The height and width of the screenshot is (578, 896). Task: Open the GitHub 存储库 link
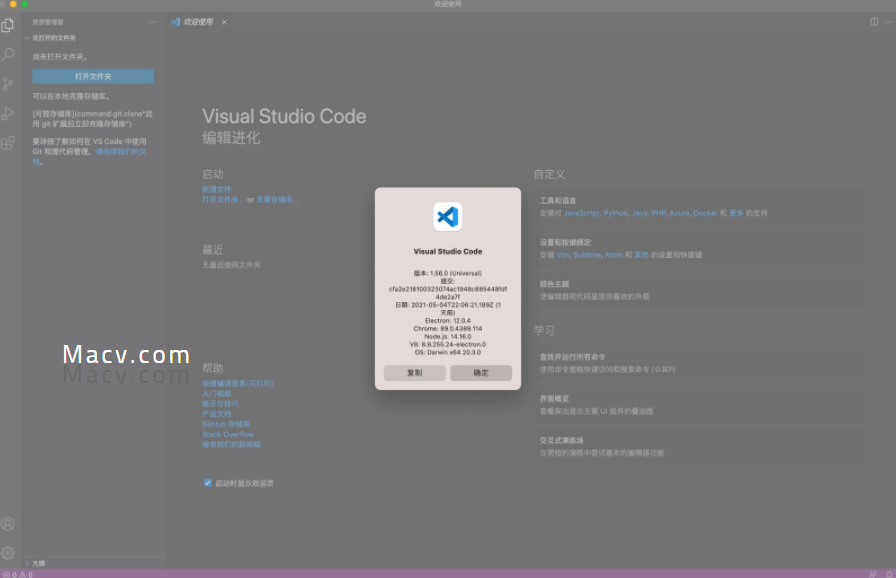(x=226, y=424)
